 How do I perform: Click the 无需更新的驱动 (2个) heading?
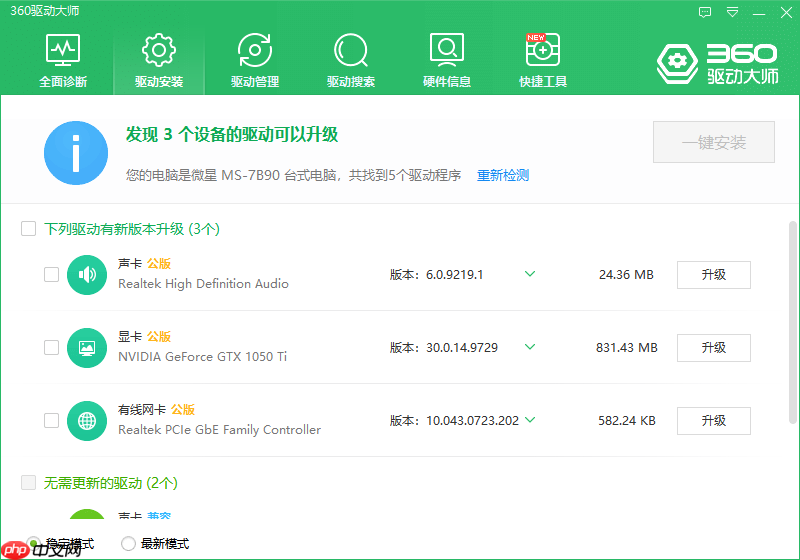click(x=111, y=483)
